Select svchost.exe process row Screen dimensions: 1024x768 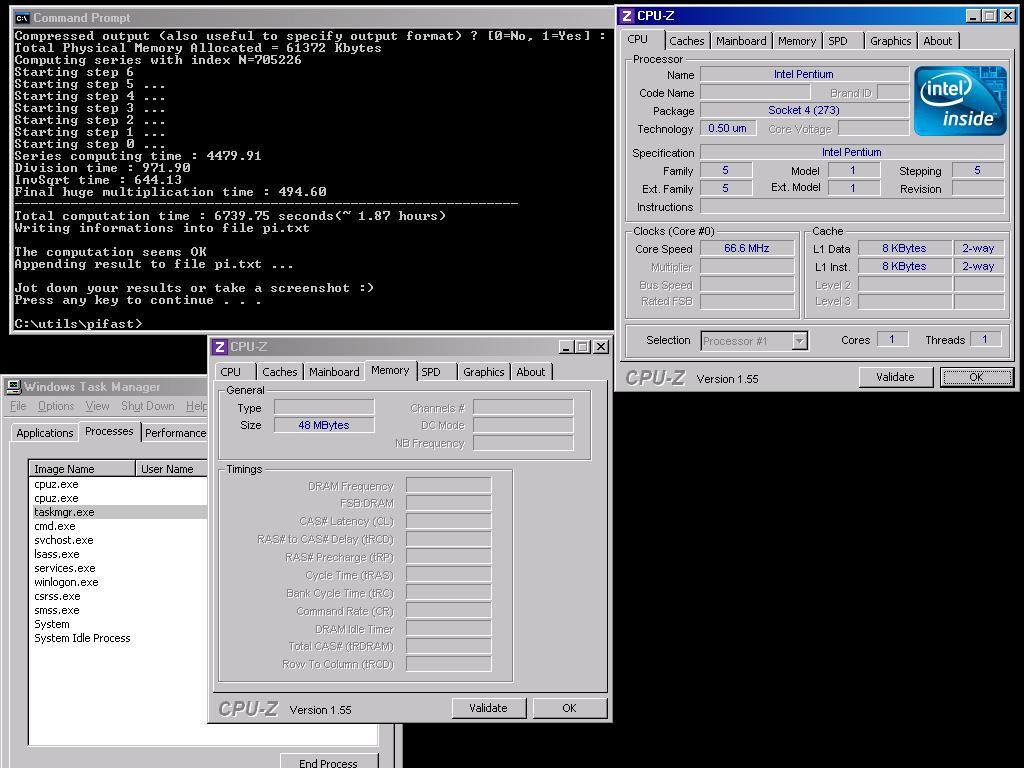tap(118, 541)
